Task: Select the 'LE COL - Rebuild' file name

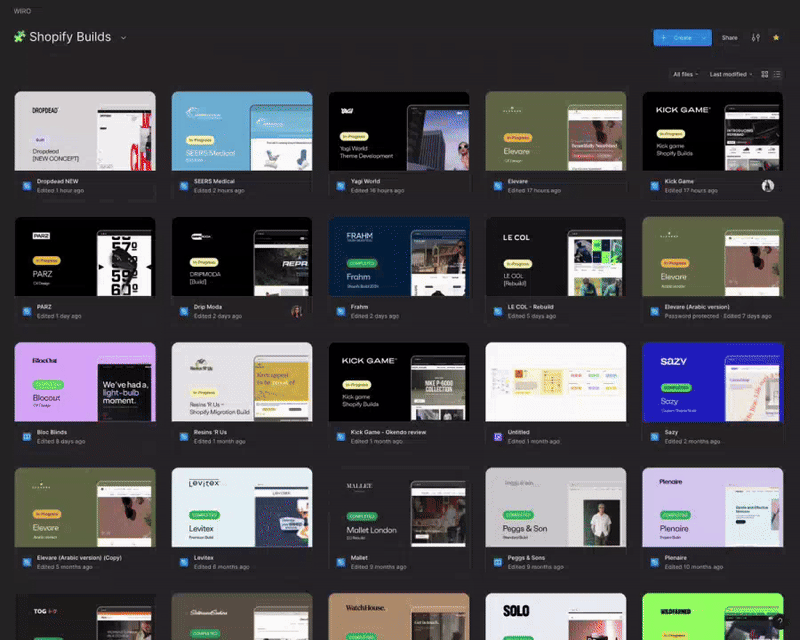Action: click(531, 307)
